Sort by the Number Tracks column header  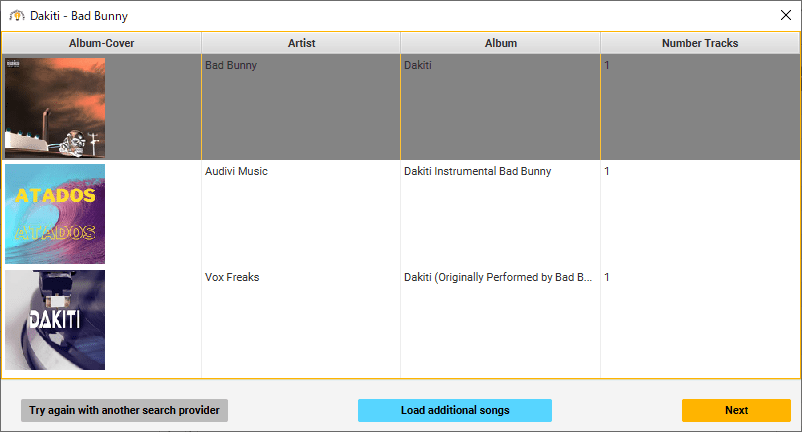700,43
